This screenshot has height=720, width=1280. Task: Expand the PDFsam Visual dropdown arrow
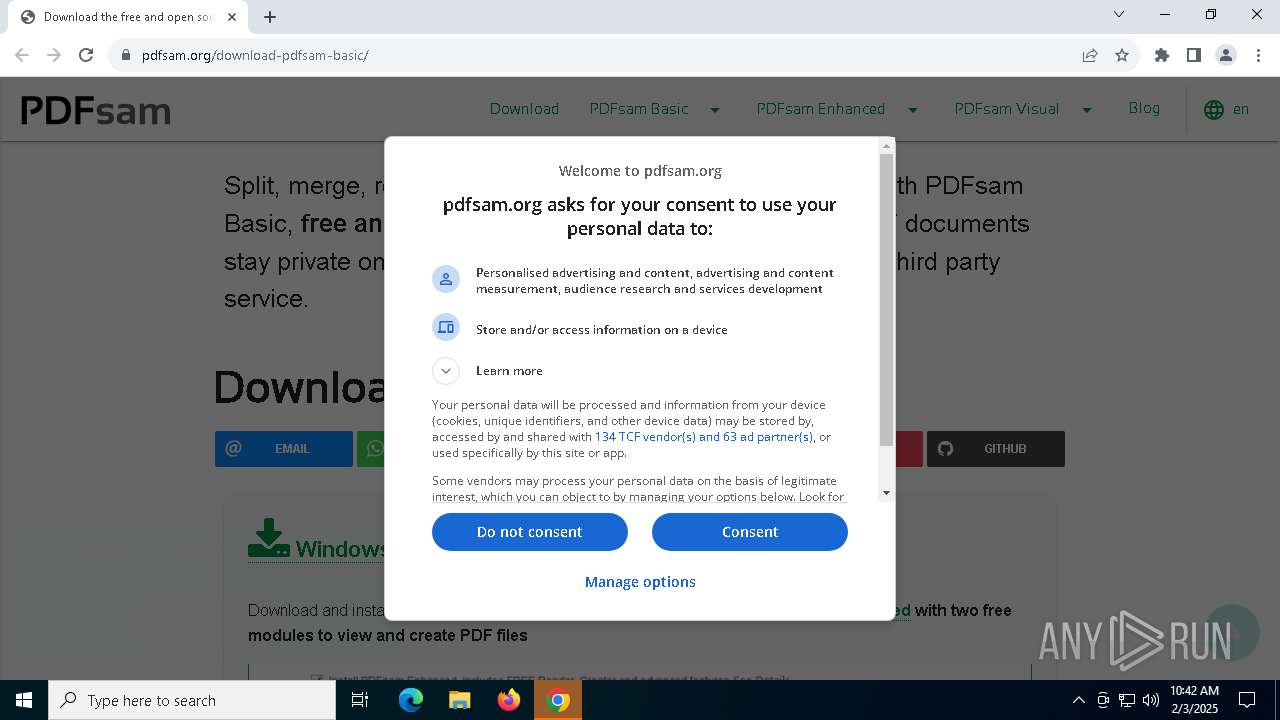pos(1087,110)
